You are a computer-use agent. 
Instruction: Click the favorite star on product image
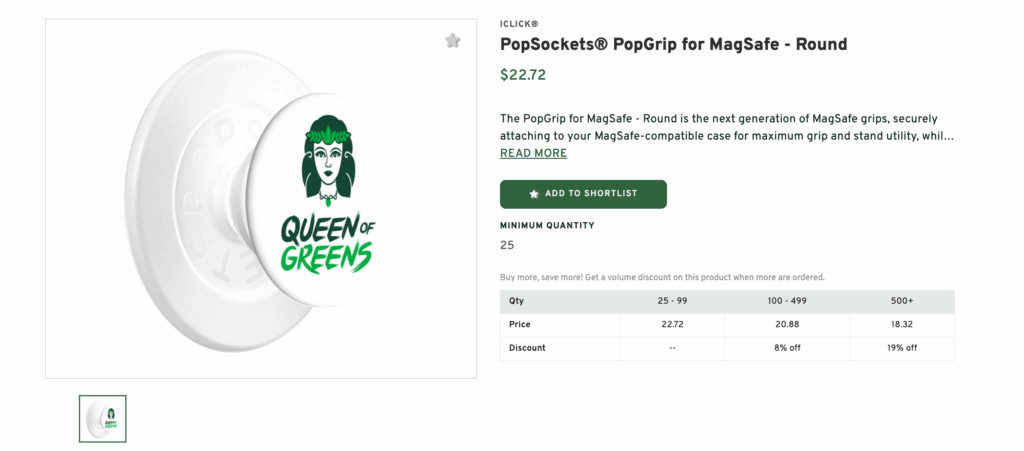[452, 41]
